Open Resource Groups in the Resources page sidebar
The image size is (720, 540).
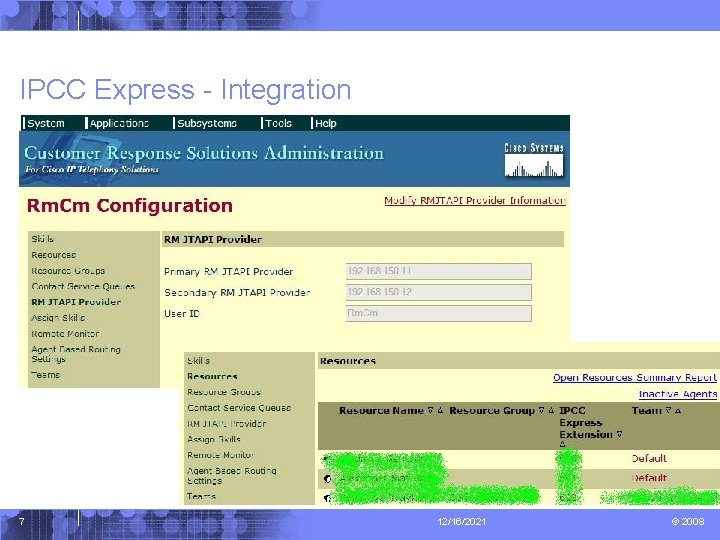224,392
